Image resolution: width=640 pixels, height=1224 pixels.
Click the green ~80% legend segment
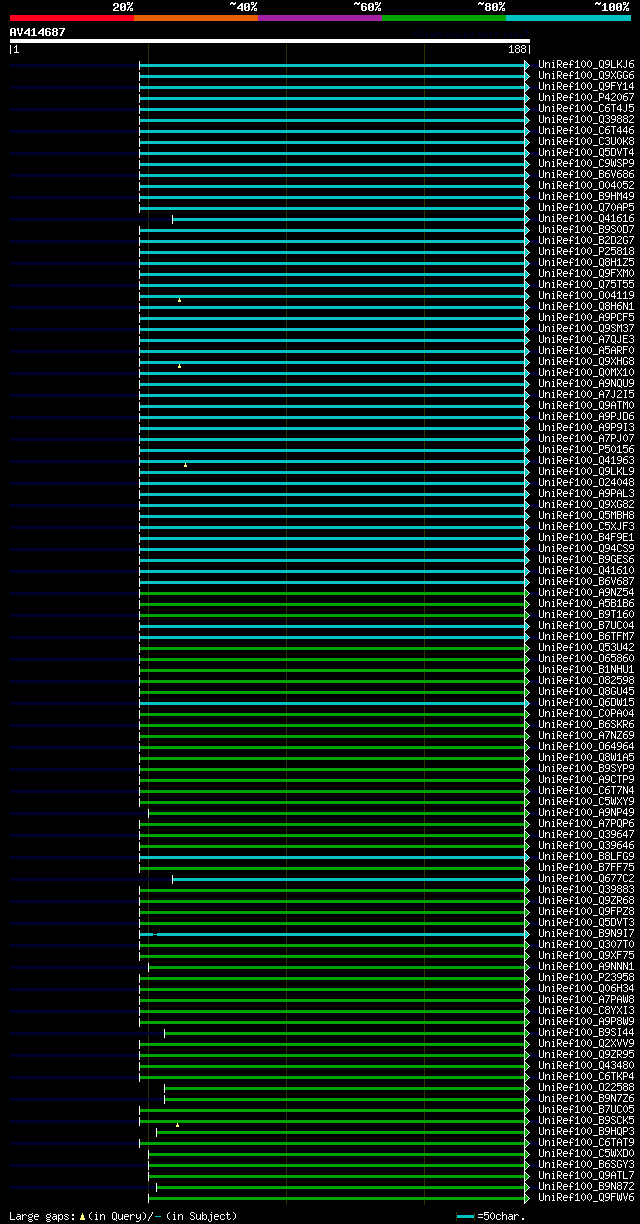coord(444,18)
